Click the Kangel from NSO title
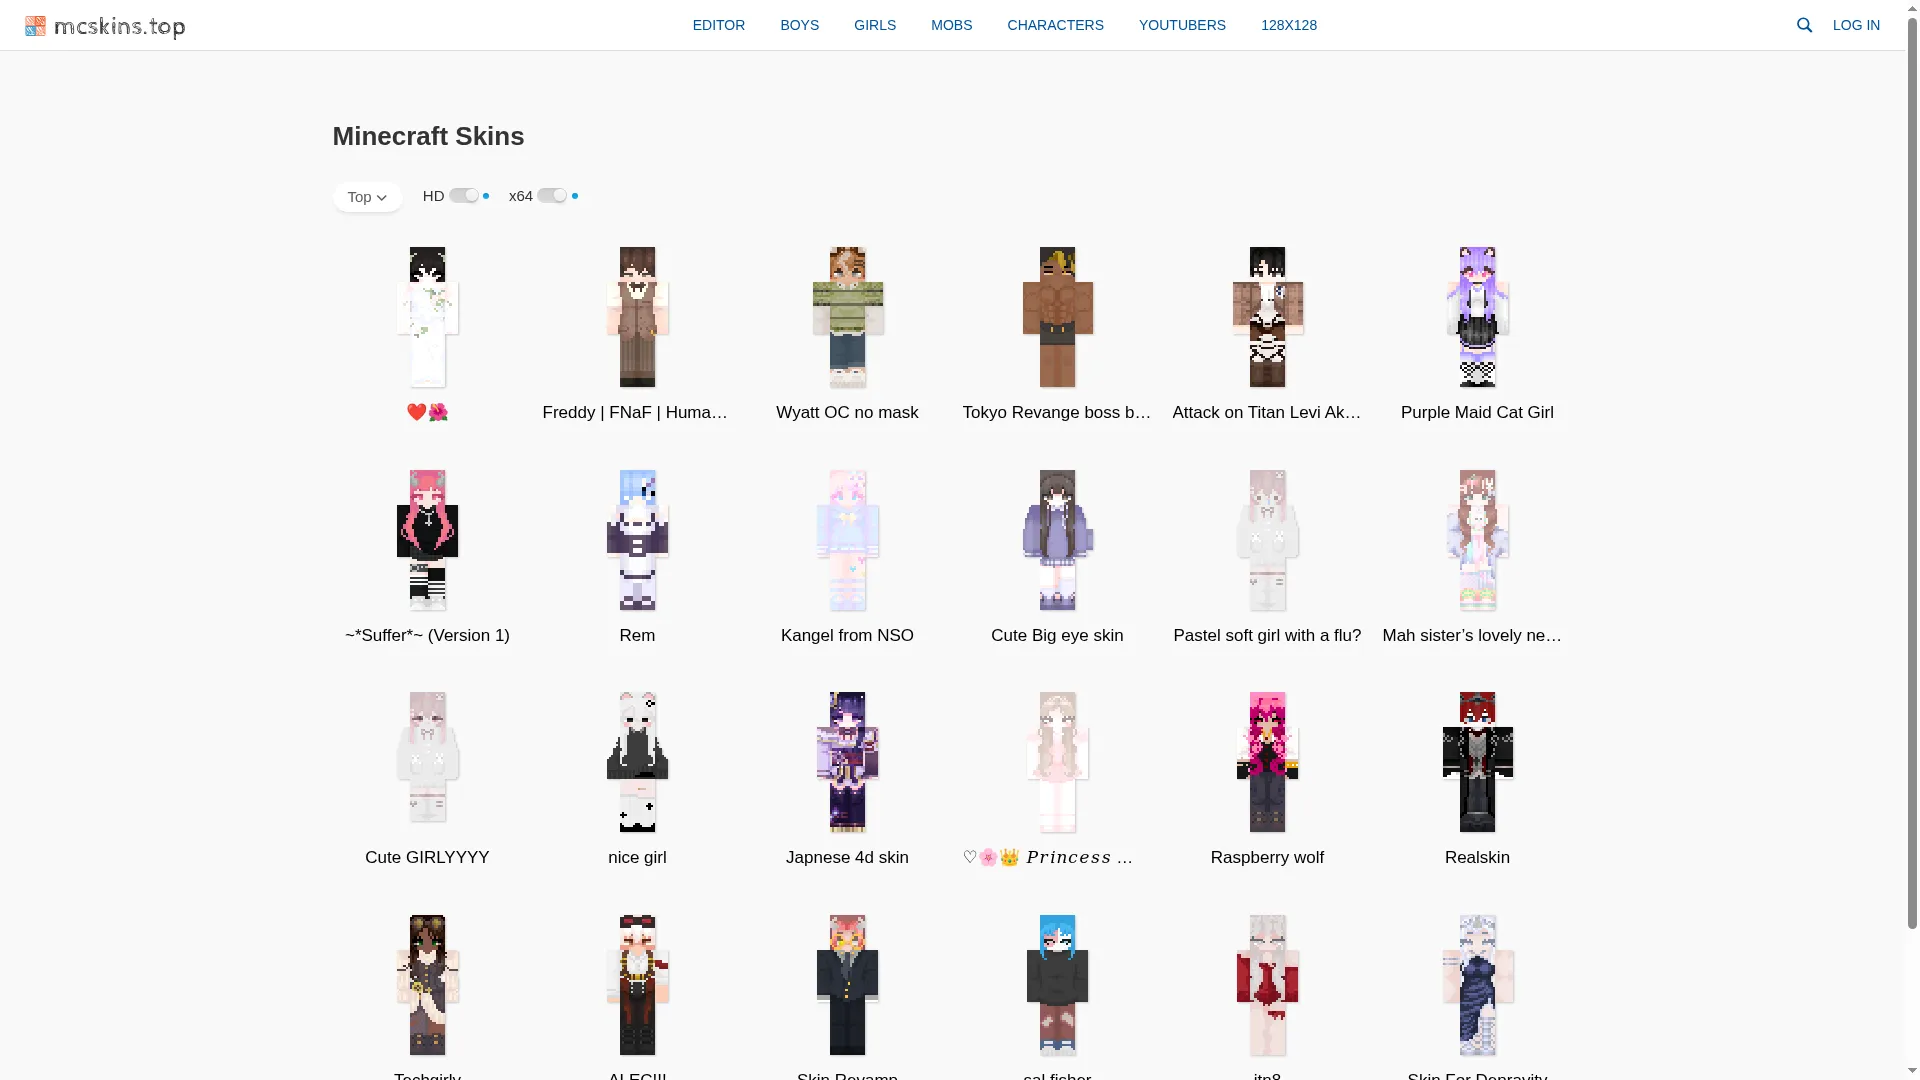 [847, 635]
